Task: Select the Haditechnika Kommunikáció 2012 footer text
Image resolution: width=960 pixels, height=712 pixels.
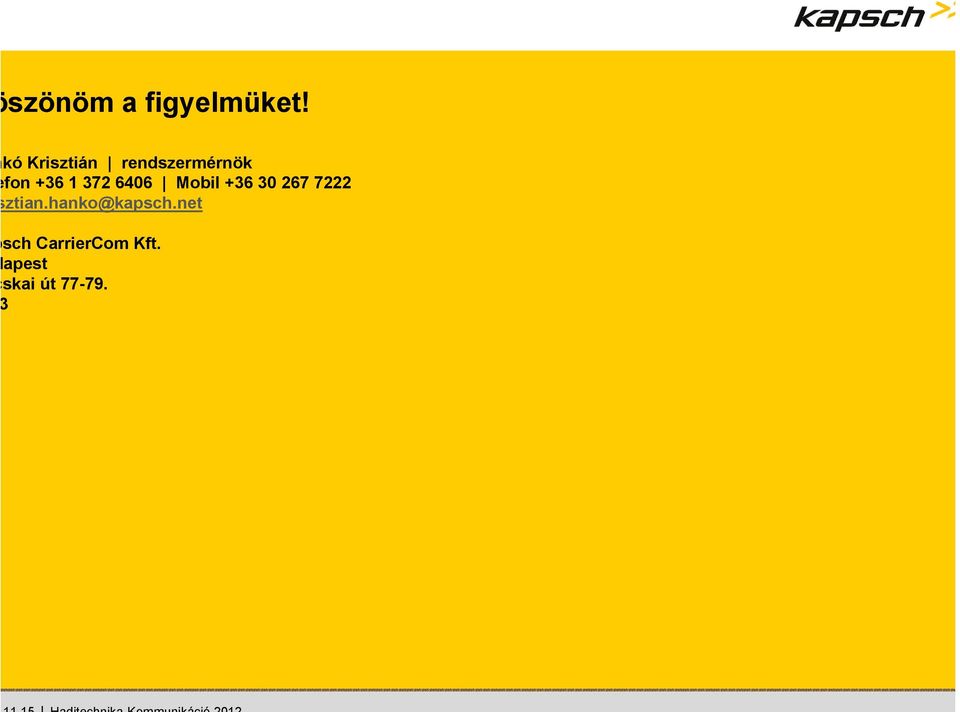Action: 146,709
